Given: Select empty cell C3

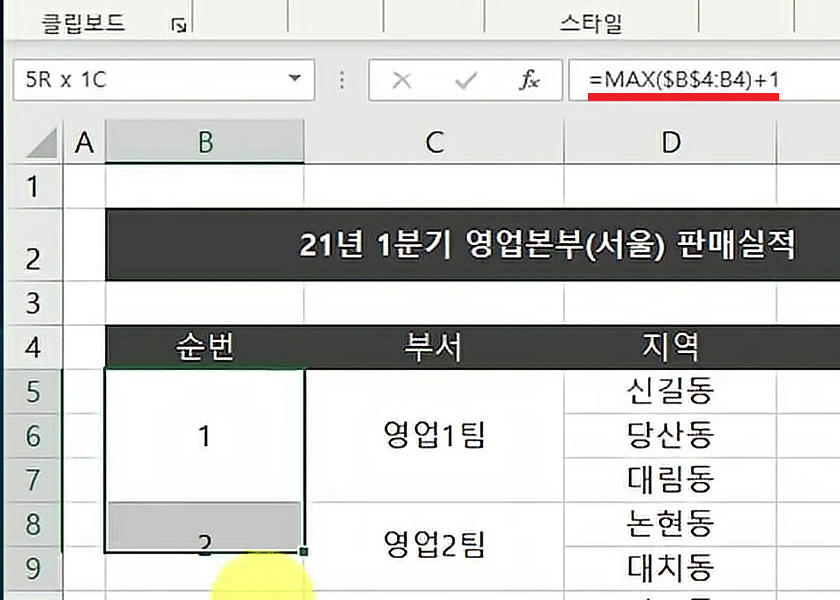Looking at the screenshot, I should [x=434, y=303].
